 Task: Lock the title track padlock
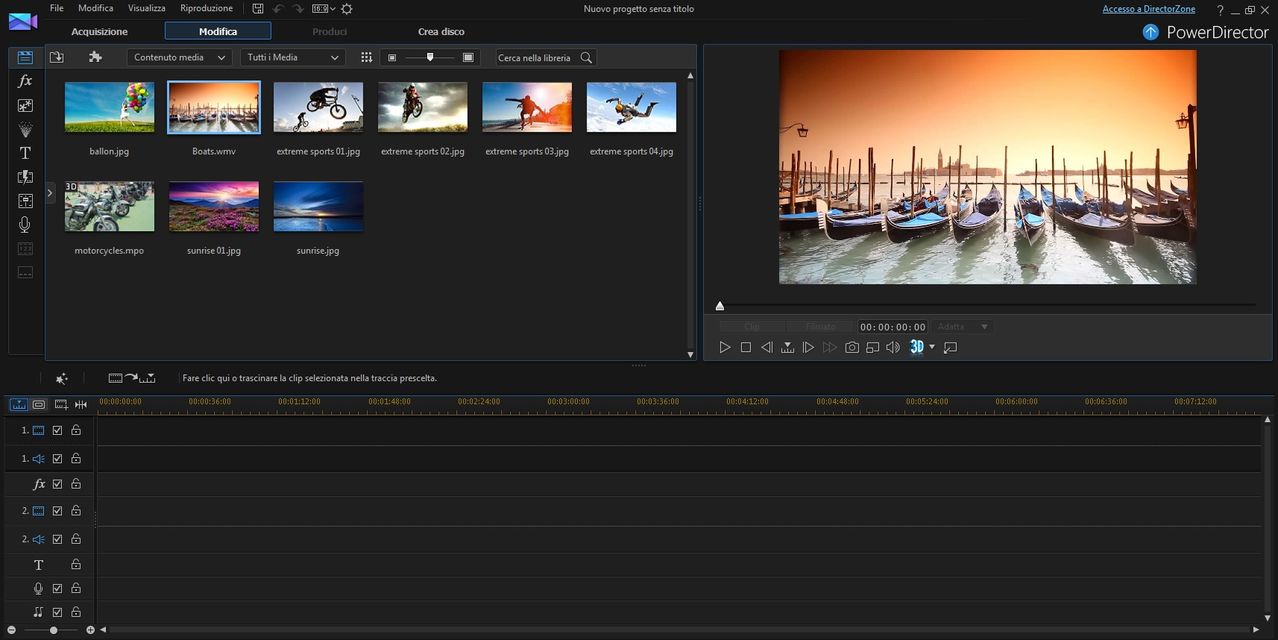[76, 564]
